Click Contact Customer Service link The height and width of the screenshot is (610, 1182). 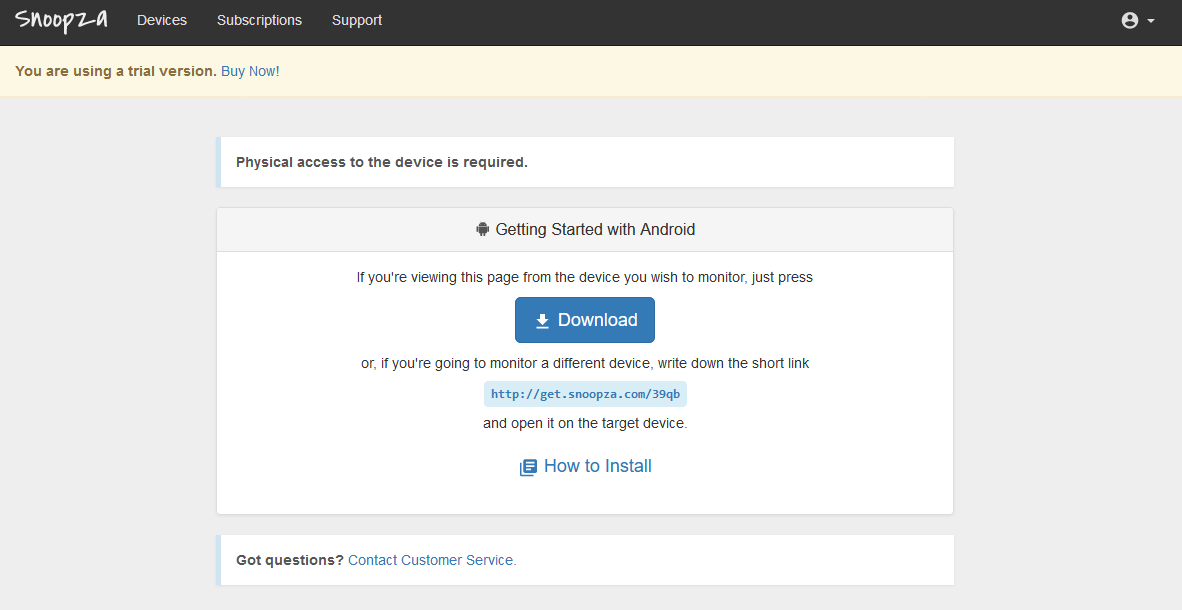[432, 560]
